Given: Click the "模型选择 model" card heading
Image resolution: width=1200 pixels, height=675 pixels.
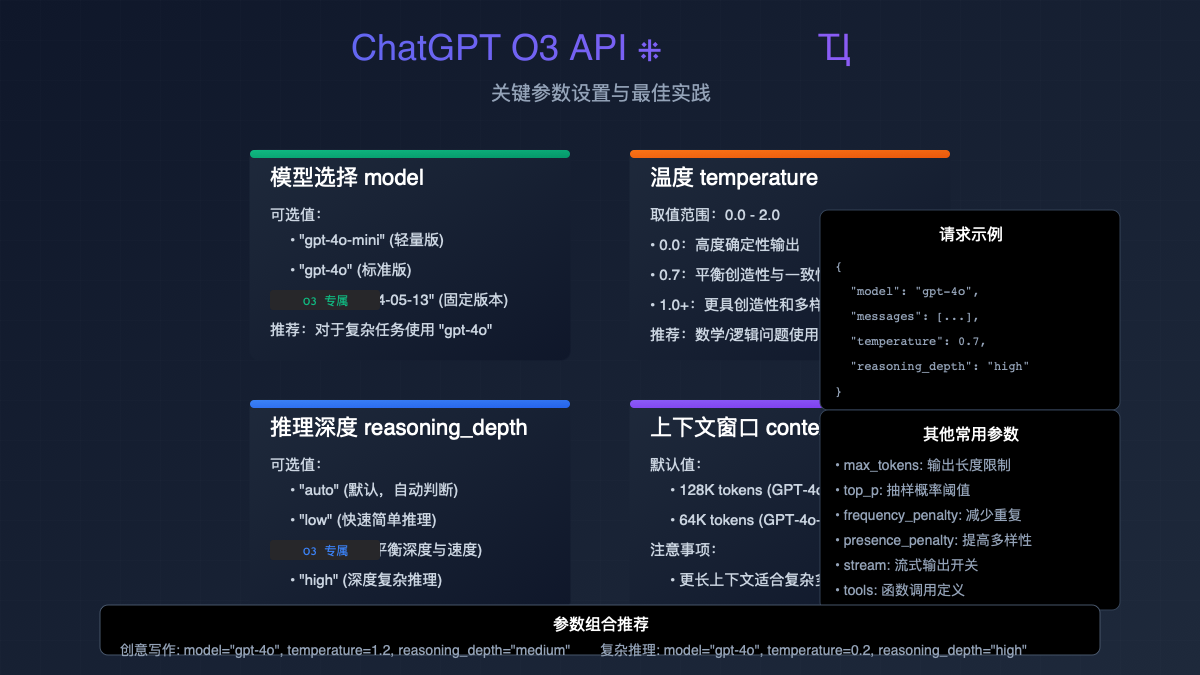Looking at the screenshot, I should 347,178.
